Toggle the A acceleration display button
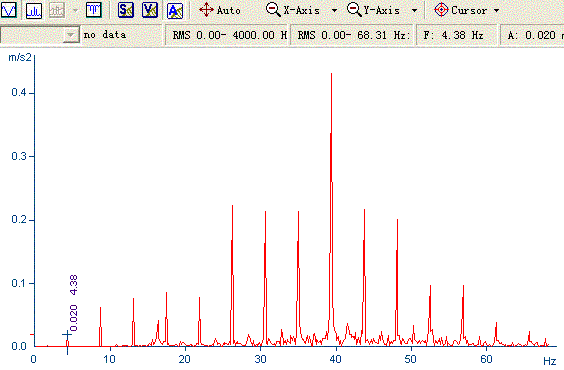Screen dimensions: 564x370 coord(175,10)
